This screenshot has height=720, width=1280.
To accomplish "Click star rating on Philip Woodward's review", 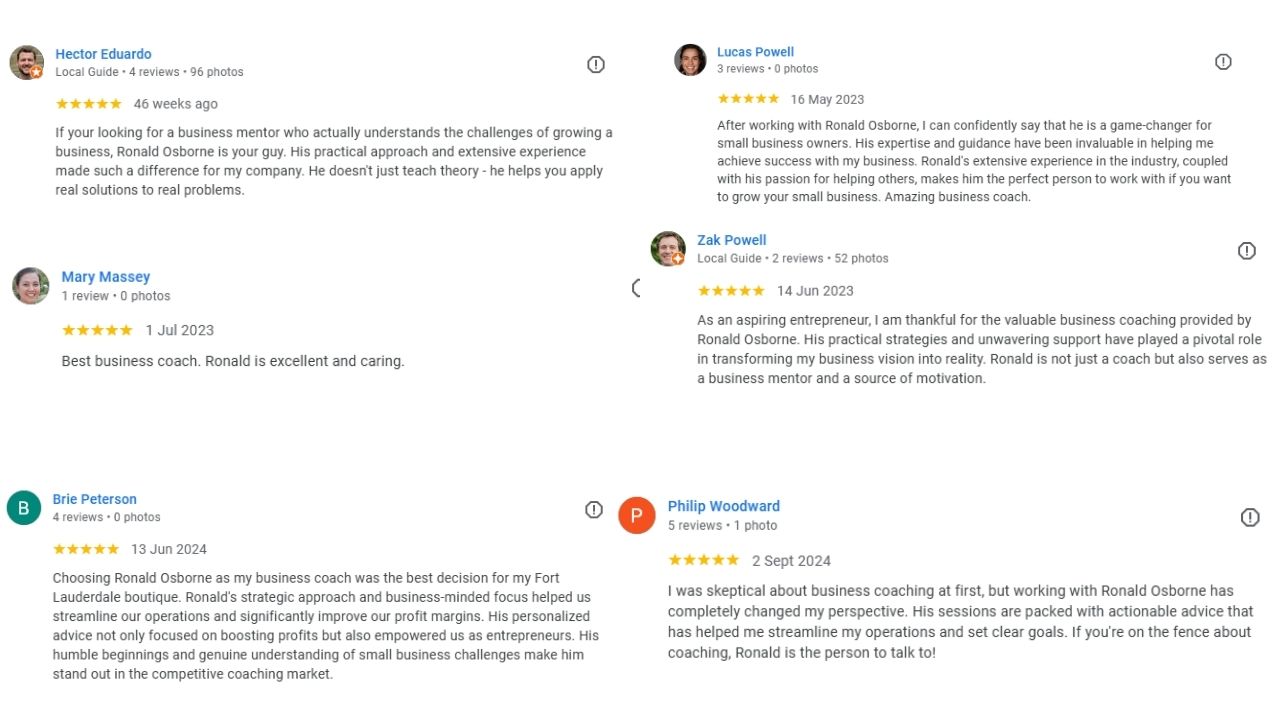I will (703, 560).
